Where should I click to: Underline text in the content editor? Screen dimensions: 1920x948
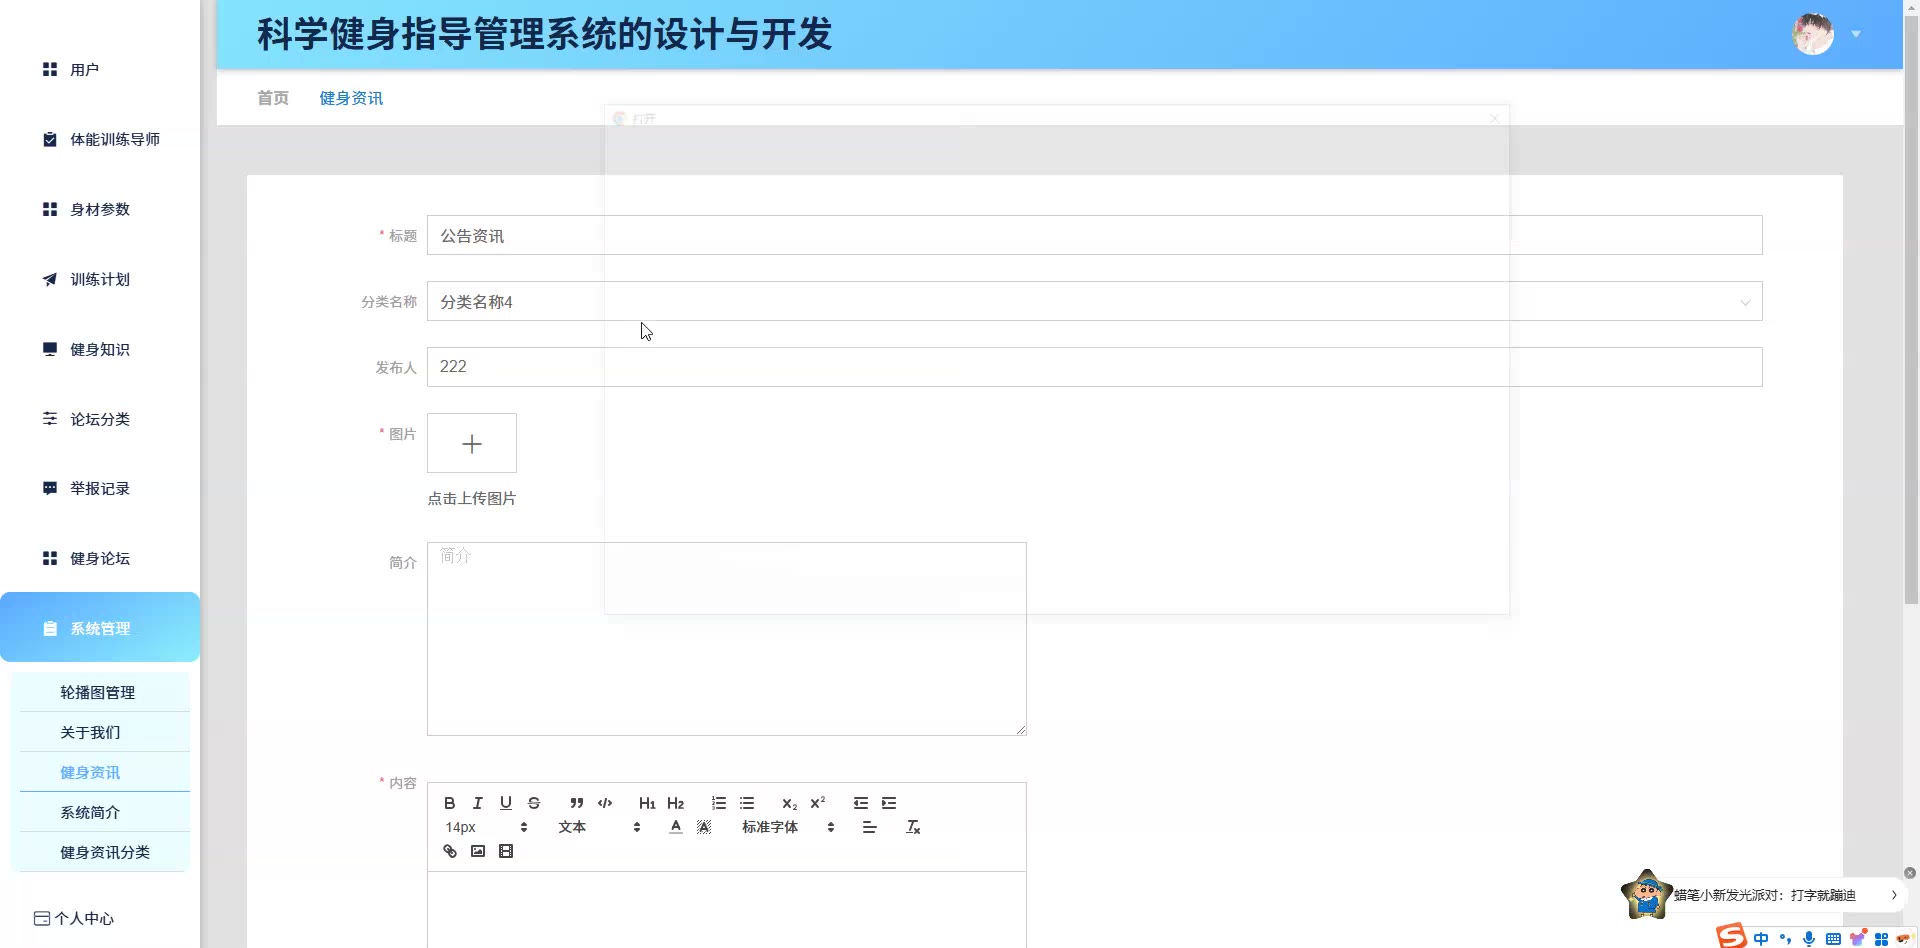[x=506, y=803]
